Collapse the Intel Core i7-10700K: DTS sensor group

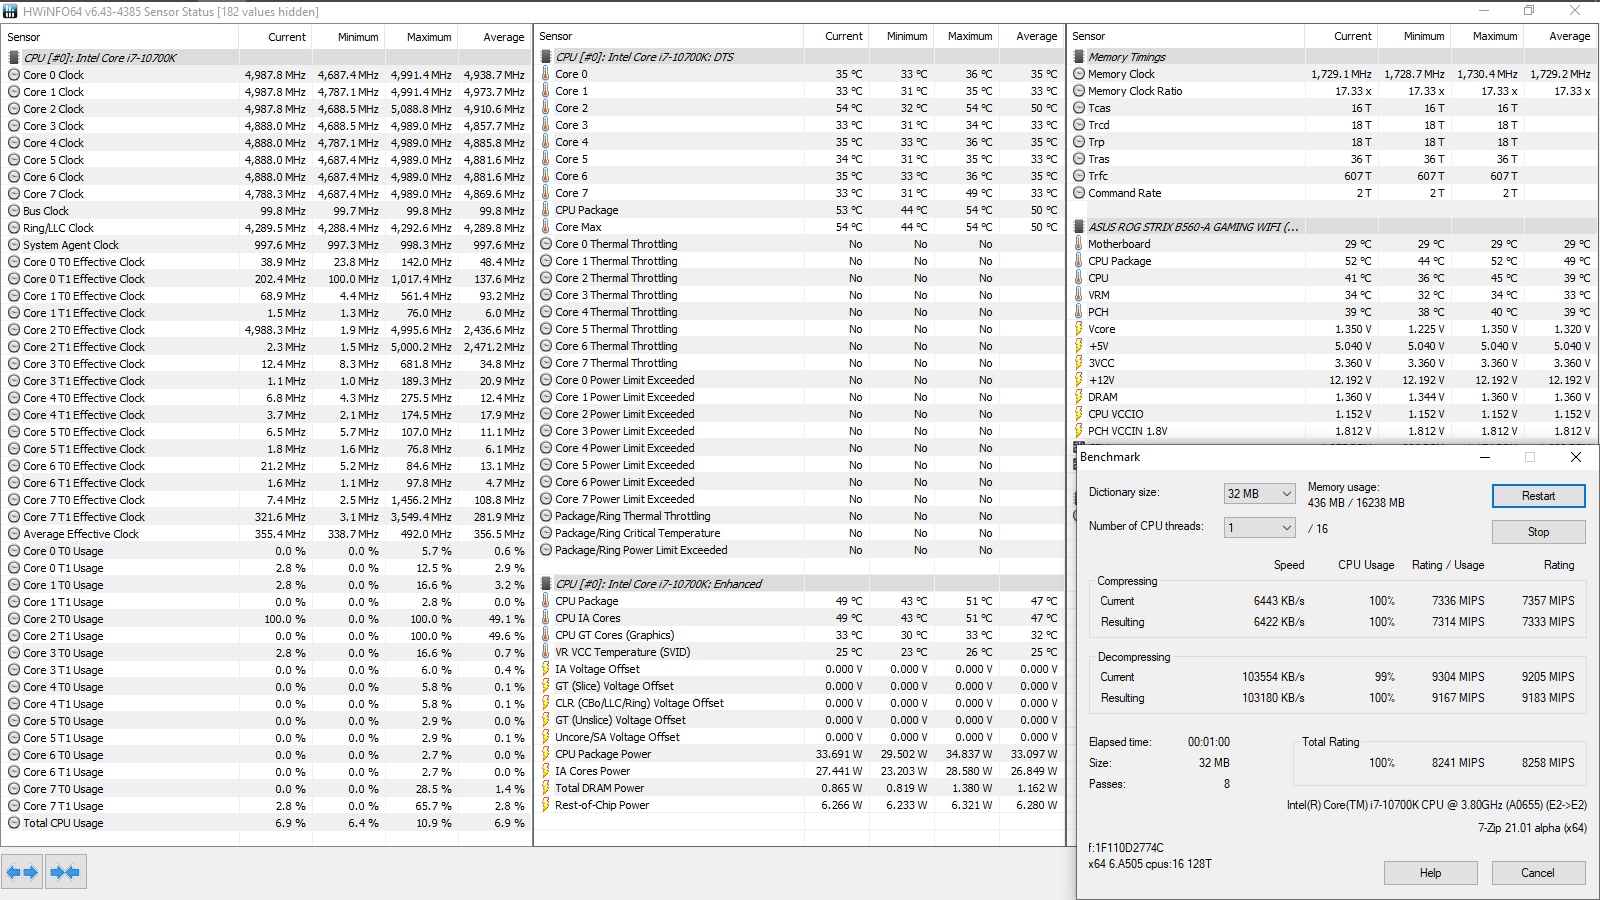(546, 57)
